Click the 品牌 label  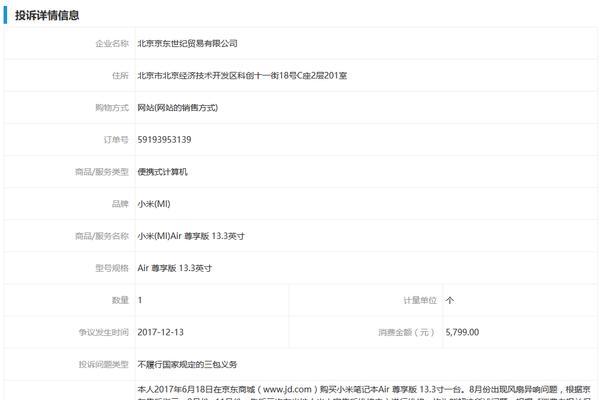click(120, 204)
